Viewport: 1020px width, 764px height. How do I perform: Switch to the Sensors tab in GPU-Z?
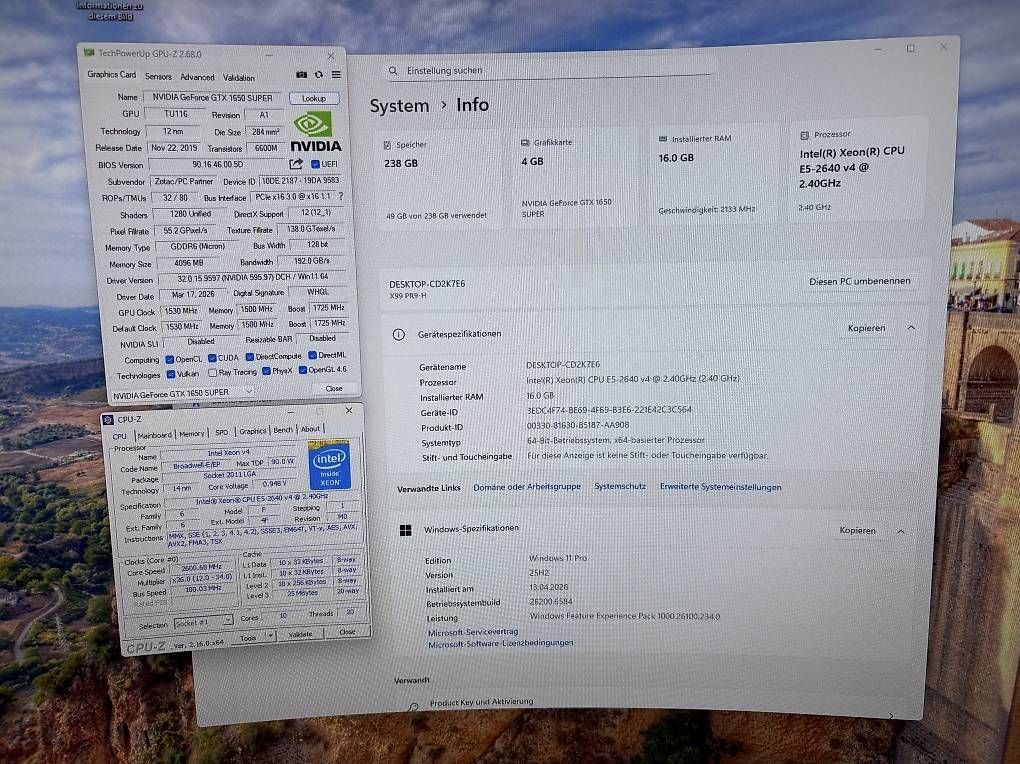pyautogui.click(x=158, y=76)
